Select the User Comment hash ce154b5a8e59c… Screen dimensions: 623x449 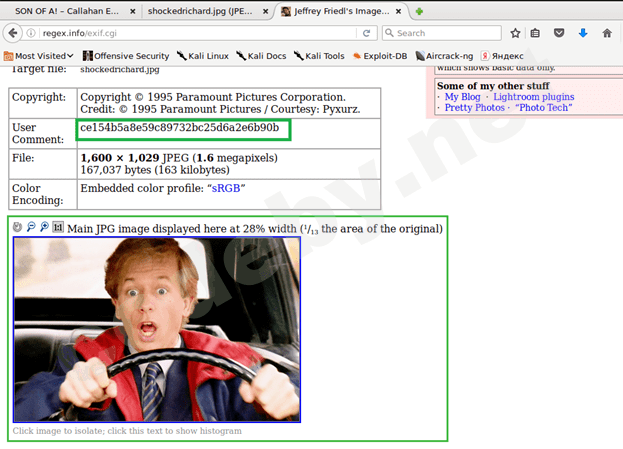(180, 128)
